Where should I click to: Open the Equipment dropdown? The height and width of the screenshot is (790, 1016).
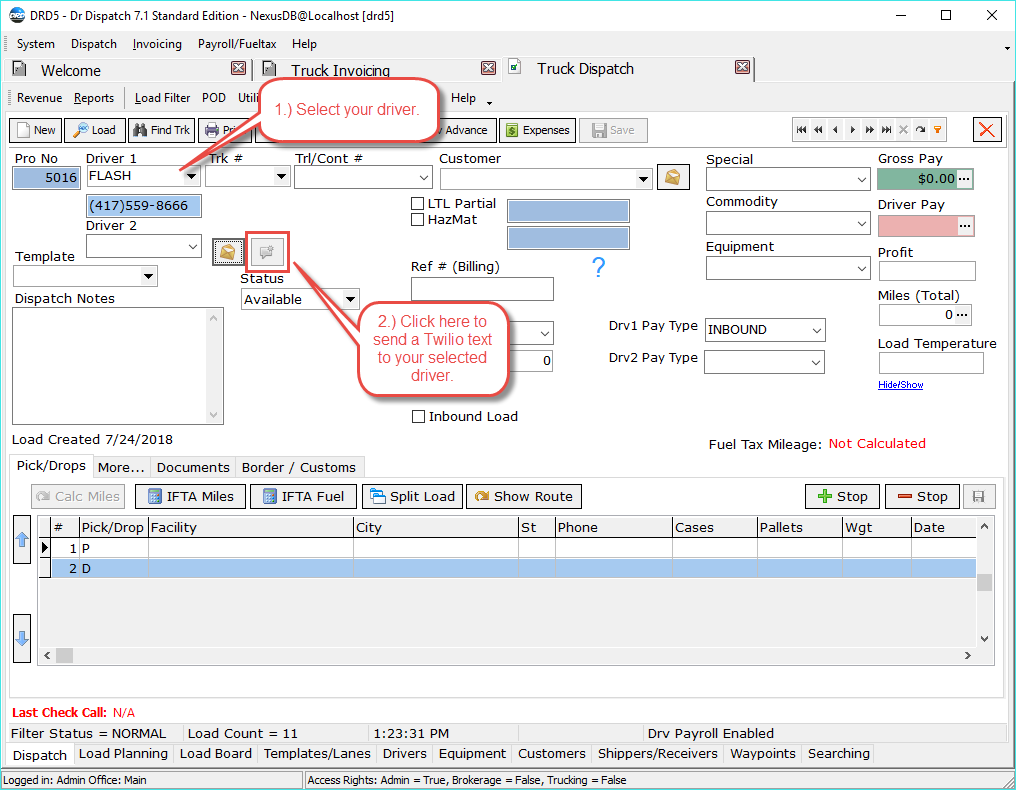point(862,268)
